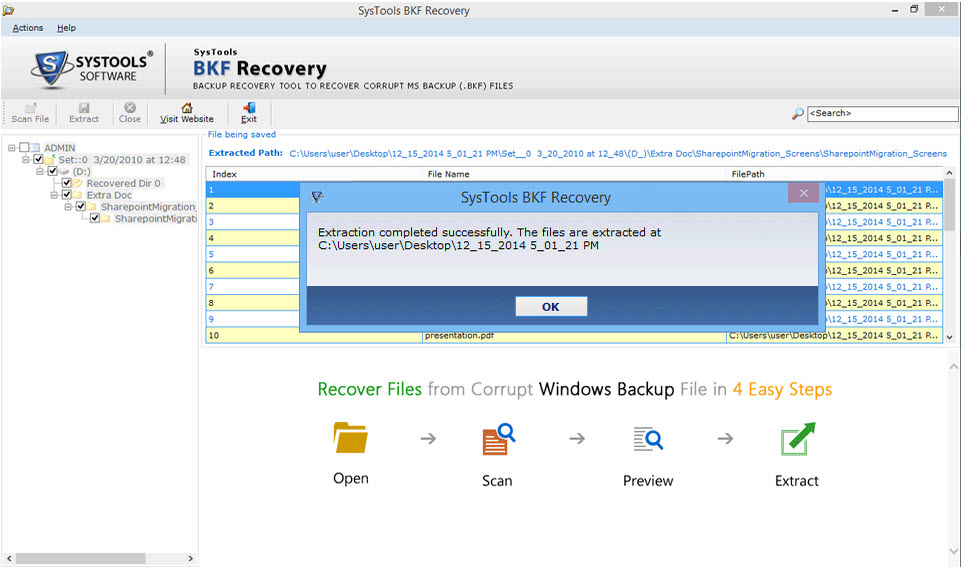Click file list scroll down arrow
This screenshot has height=572, width=969.
click(x=950, y=337)
